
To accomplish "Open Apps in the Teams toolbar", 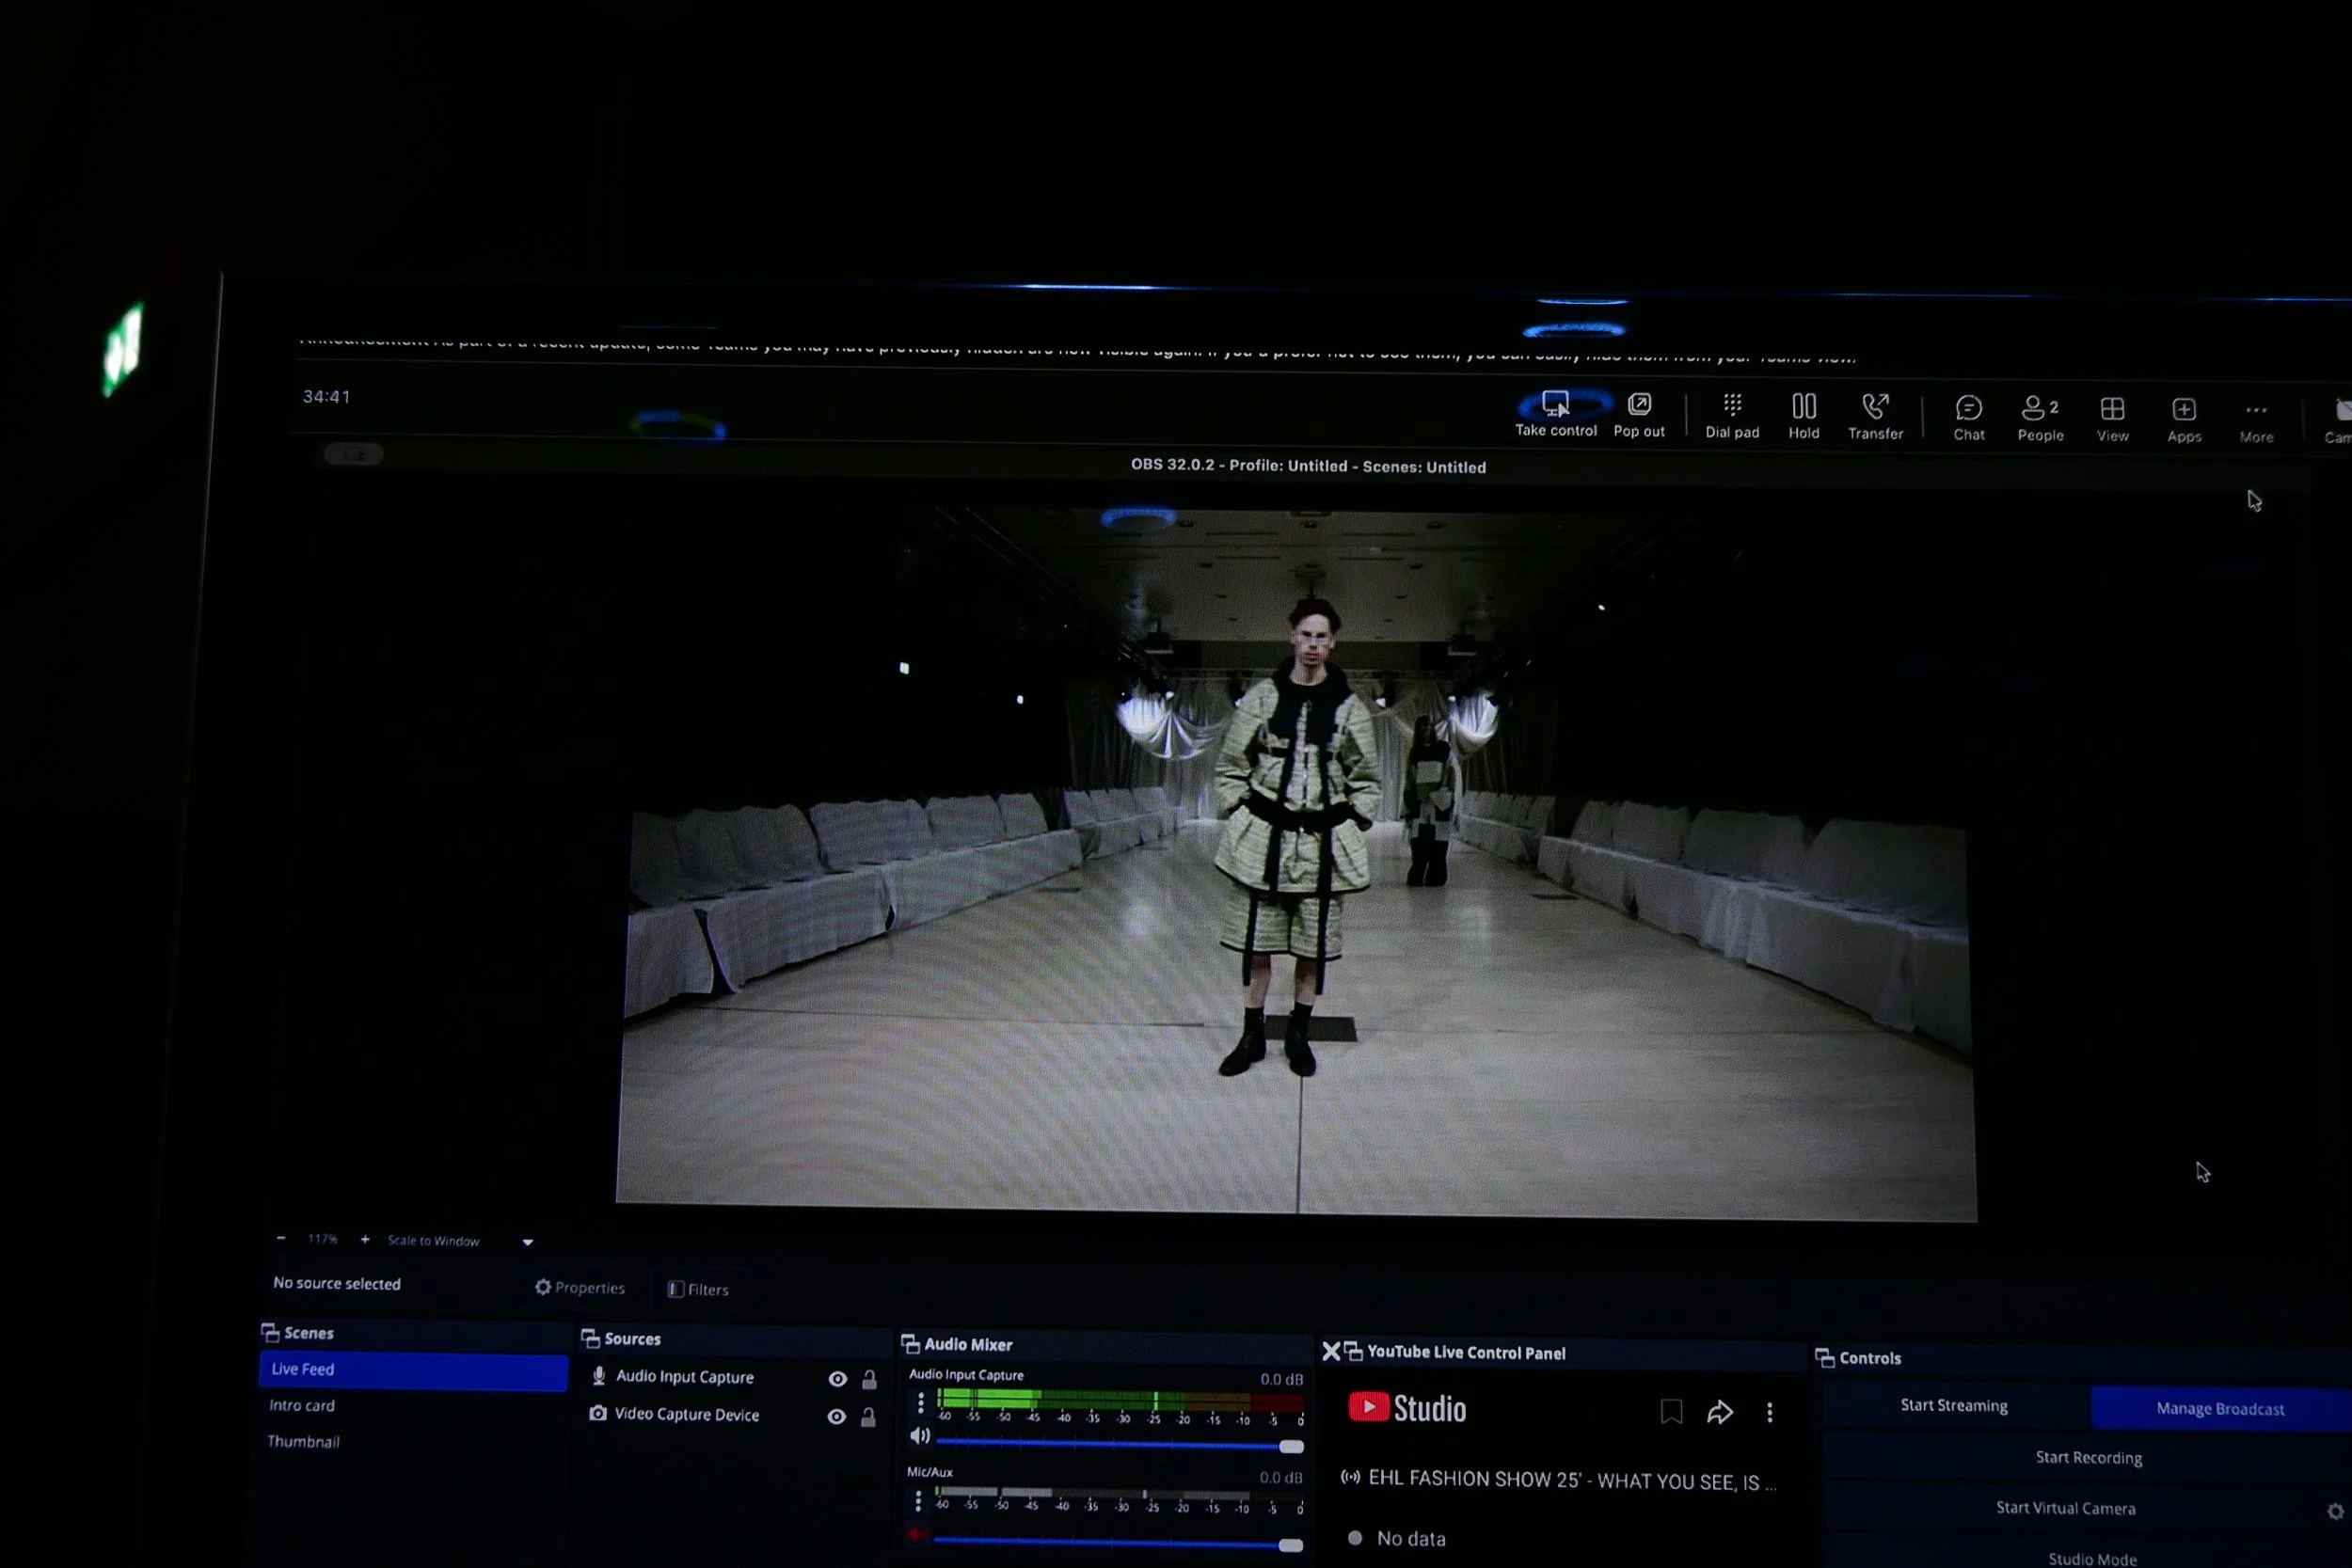I will (x=2183, y=410).
